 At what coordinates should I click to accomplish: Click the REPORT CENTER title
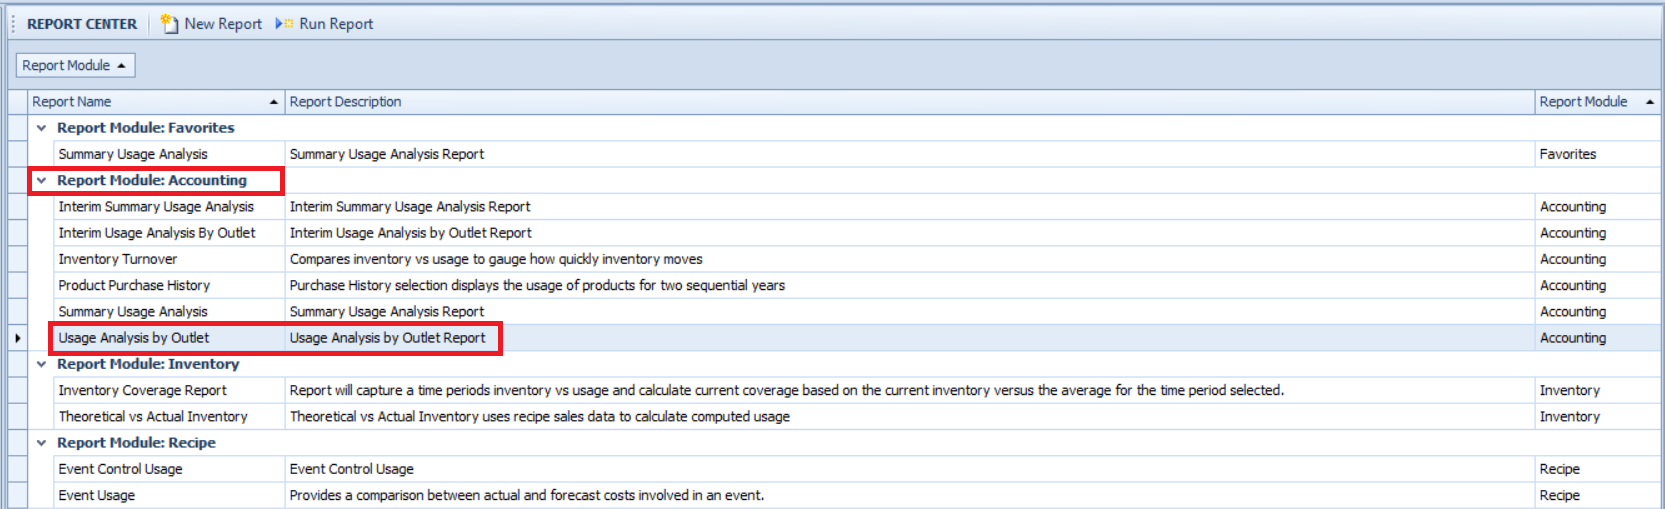82,24
